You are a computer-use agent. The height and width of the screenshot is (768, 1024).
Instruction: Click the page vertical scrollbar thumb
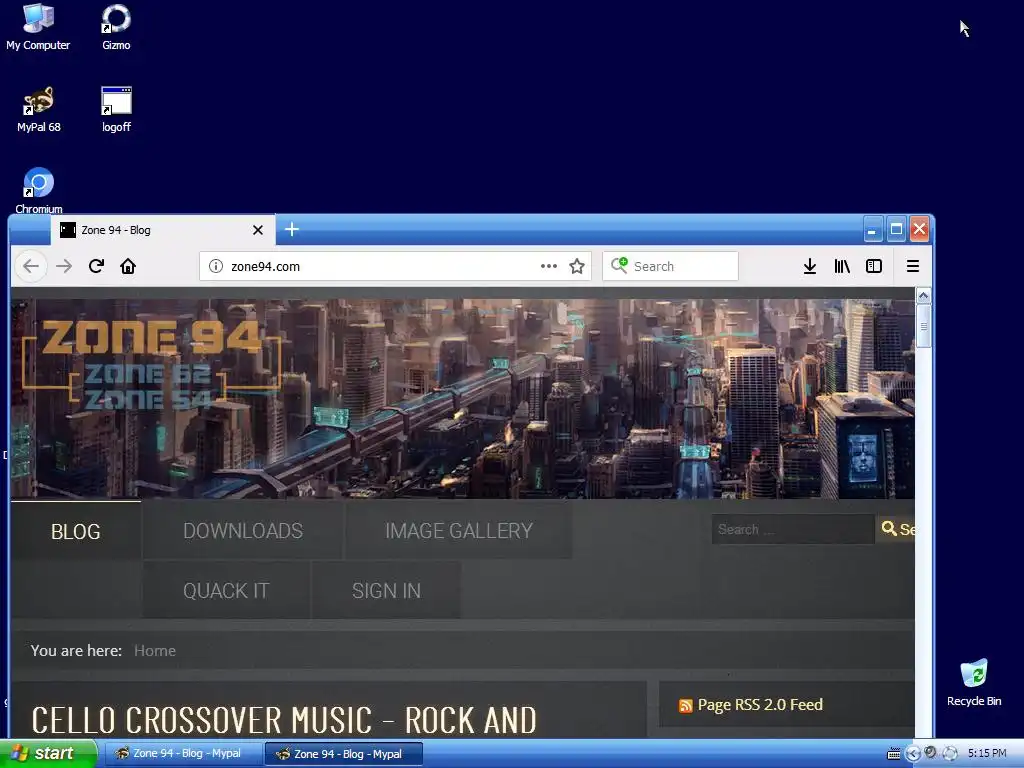coord(923,326)
